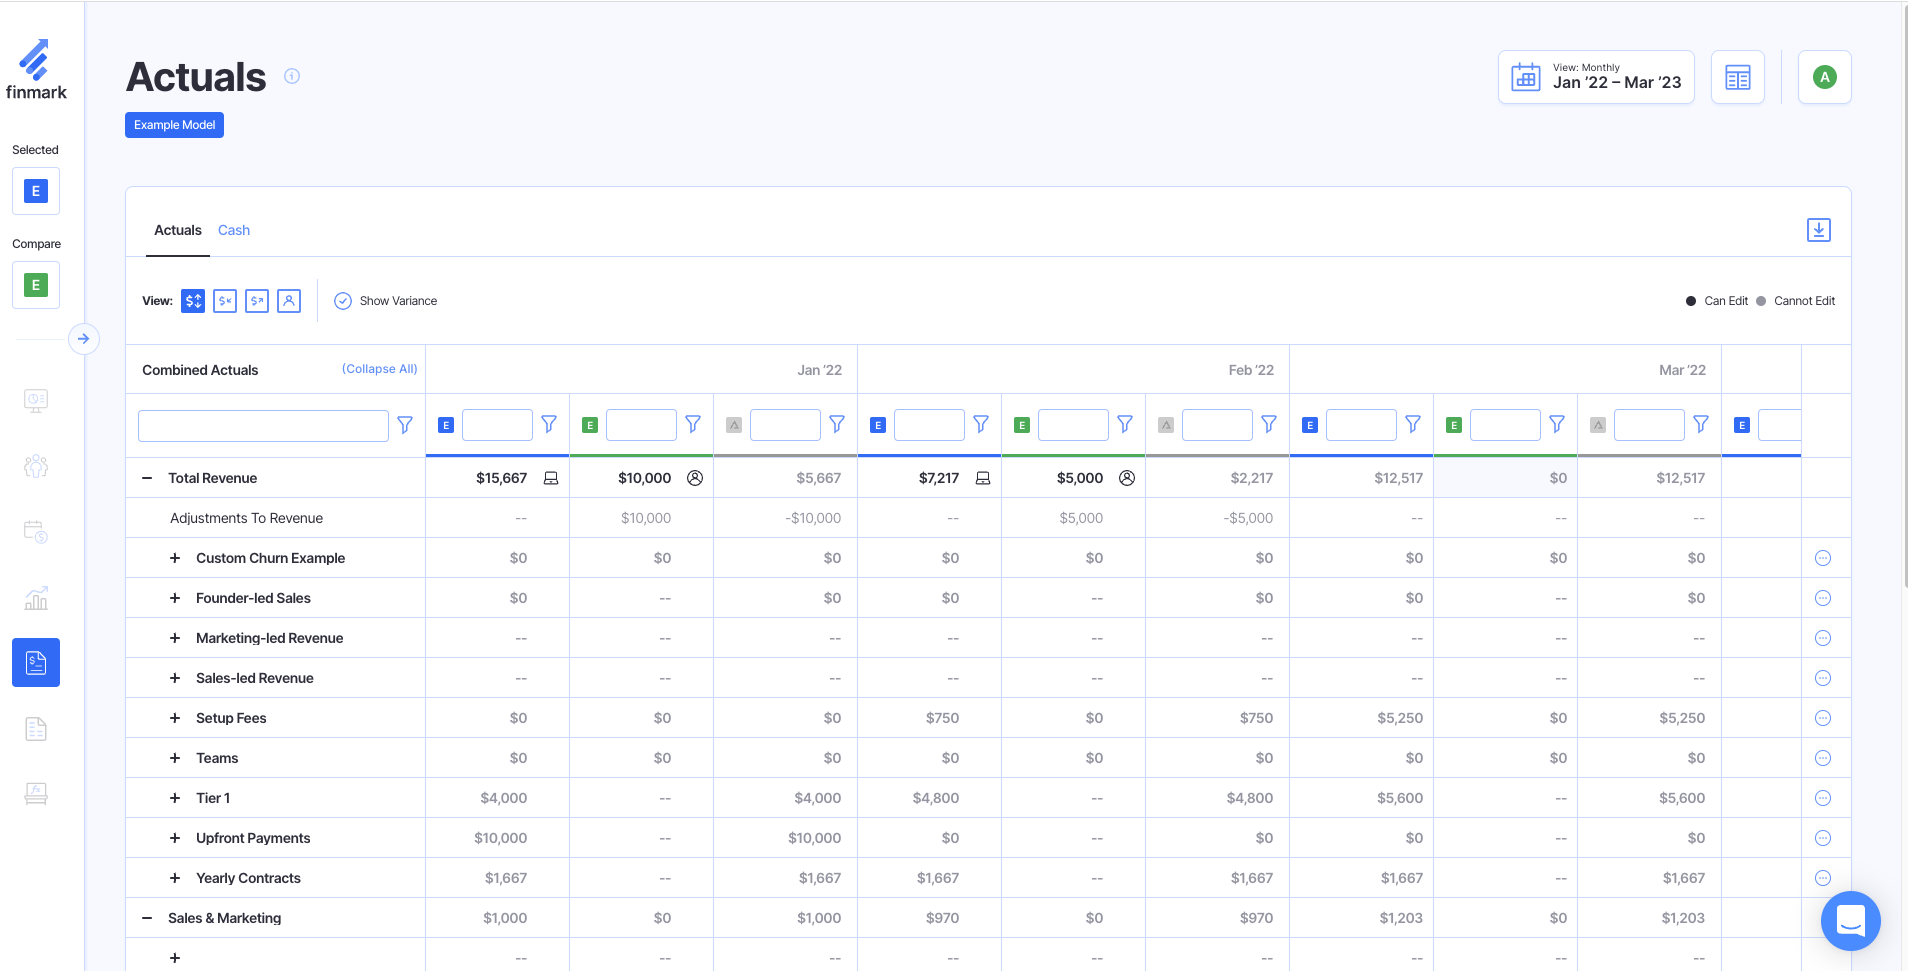Click the user avatar A icon
The image size is (1908, 971).
pos(1824,77)
